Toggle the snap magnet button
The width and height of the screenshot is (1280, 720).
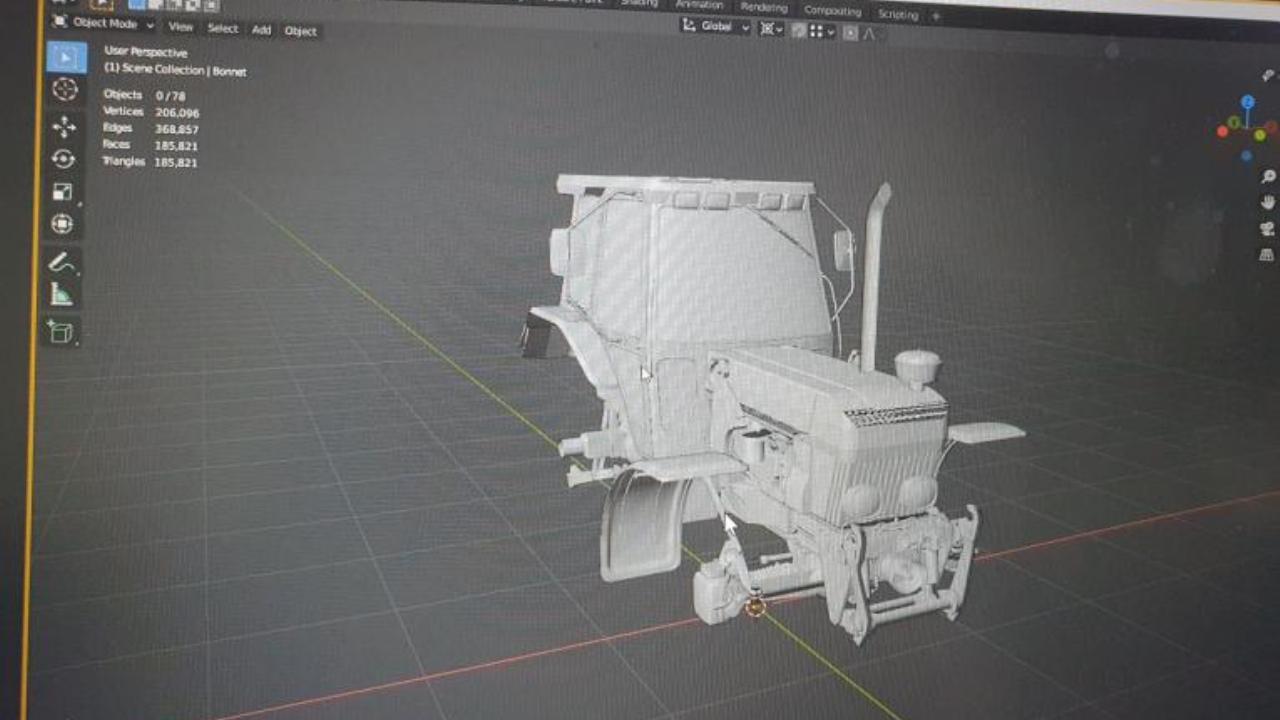pyautogui.click(x=798, y=31)
